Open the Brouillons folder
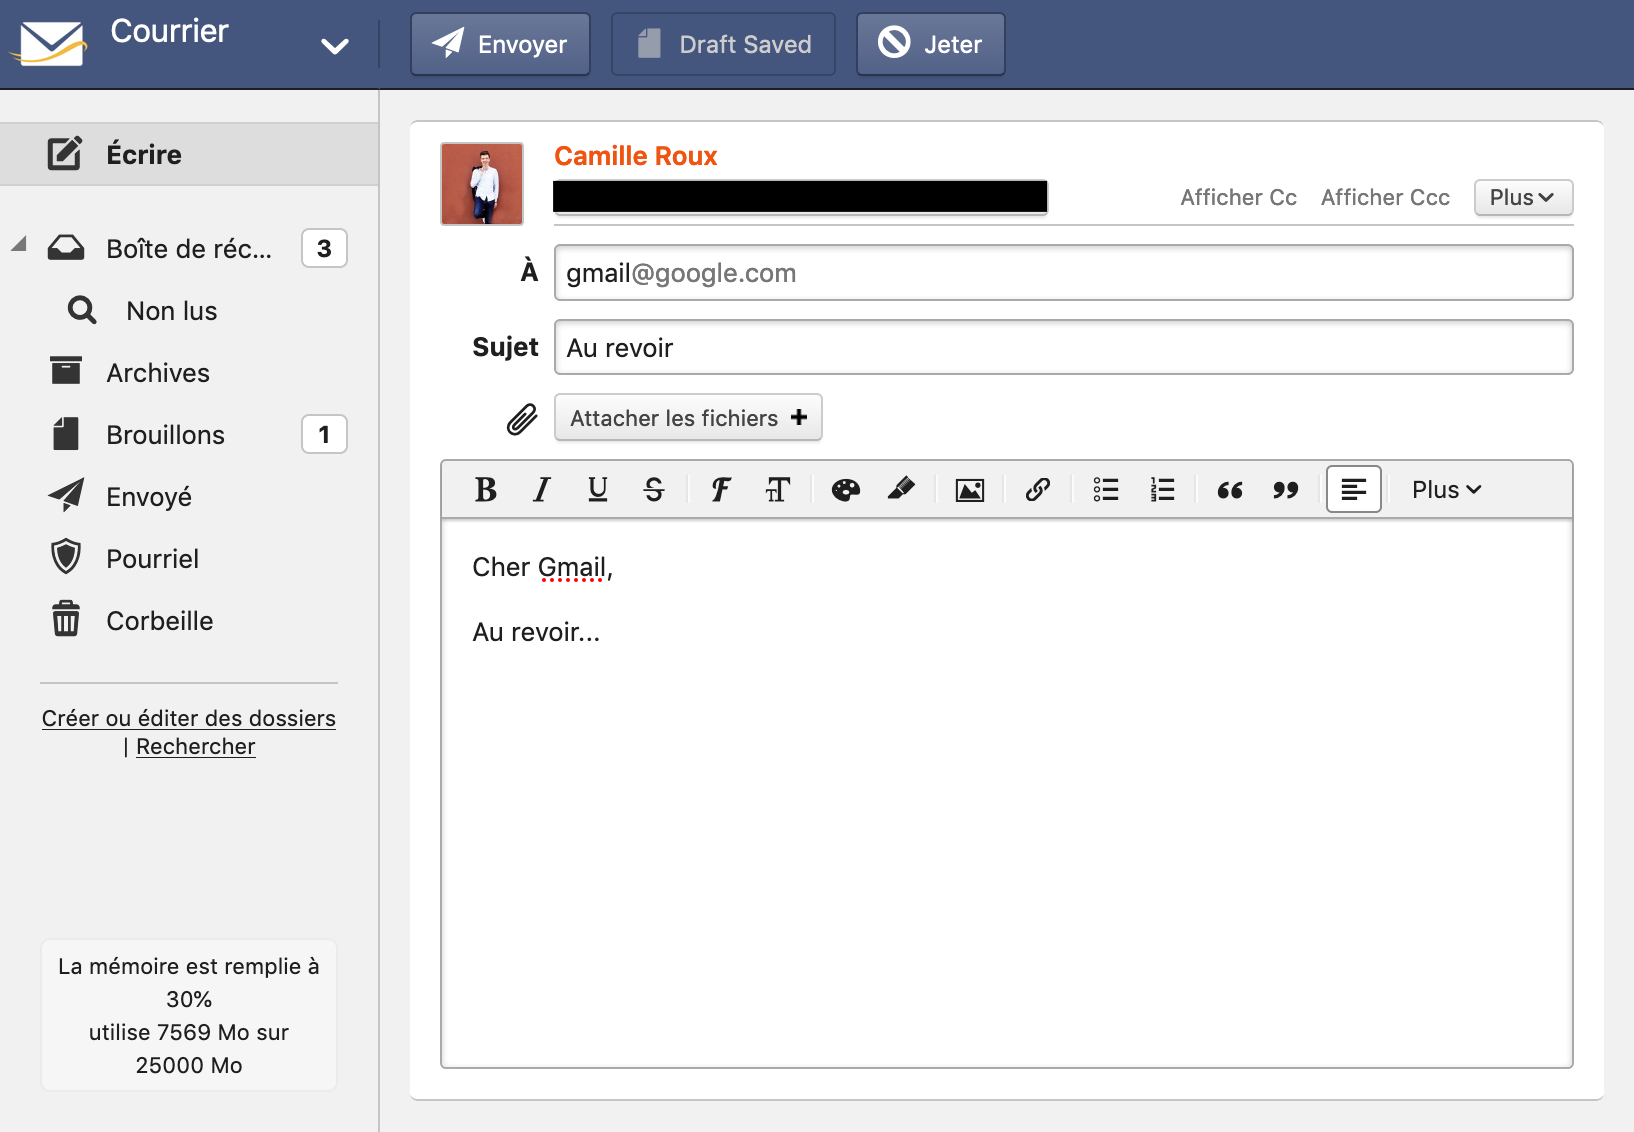This screenshot has width=1634, height=1132. click(x=165, y=435)
